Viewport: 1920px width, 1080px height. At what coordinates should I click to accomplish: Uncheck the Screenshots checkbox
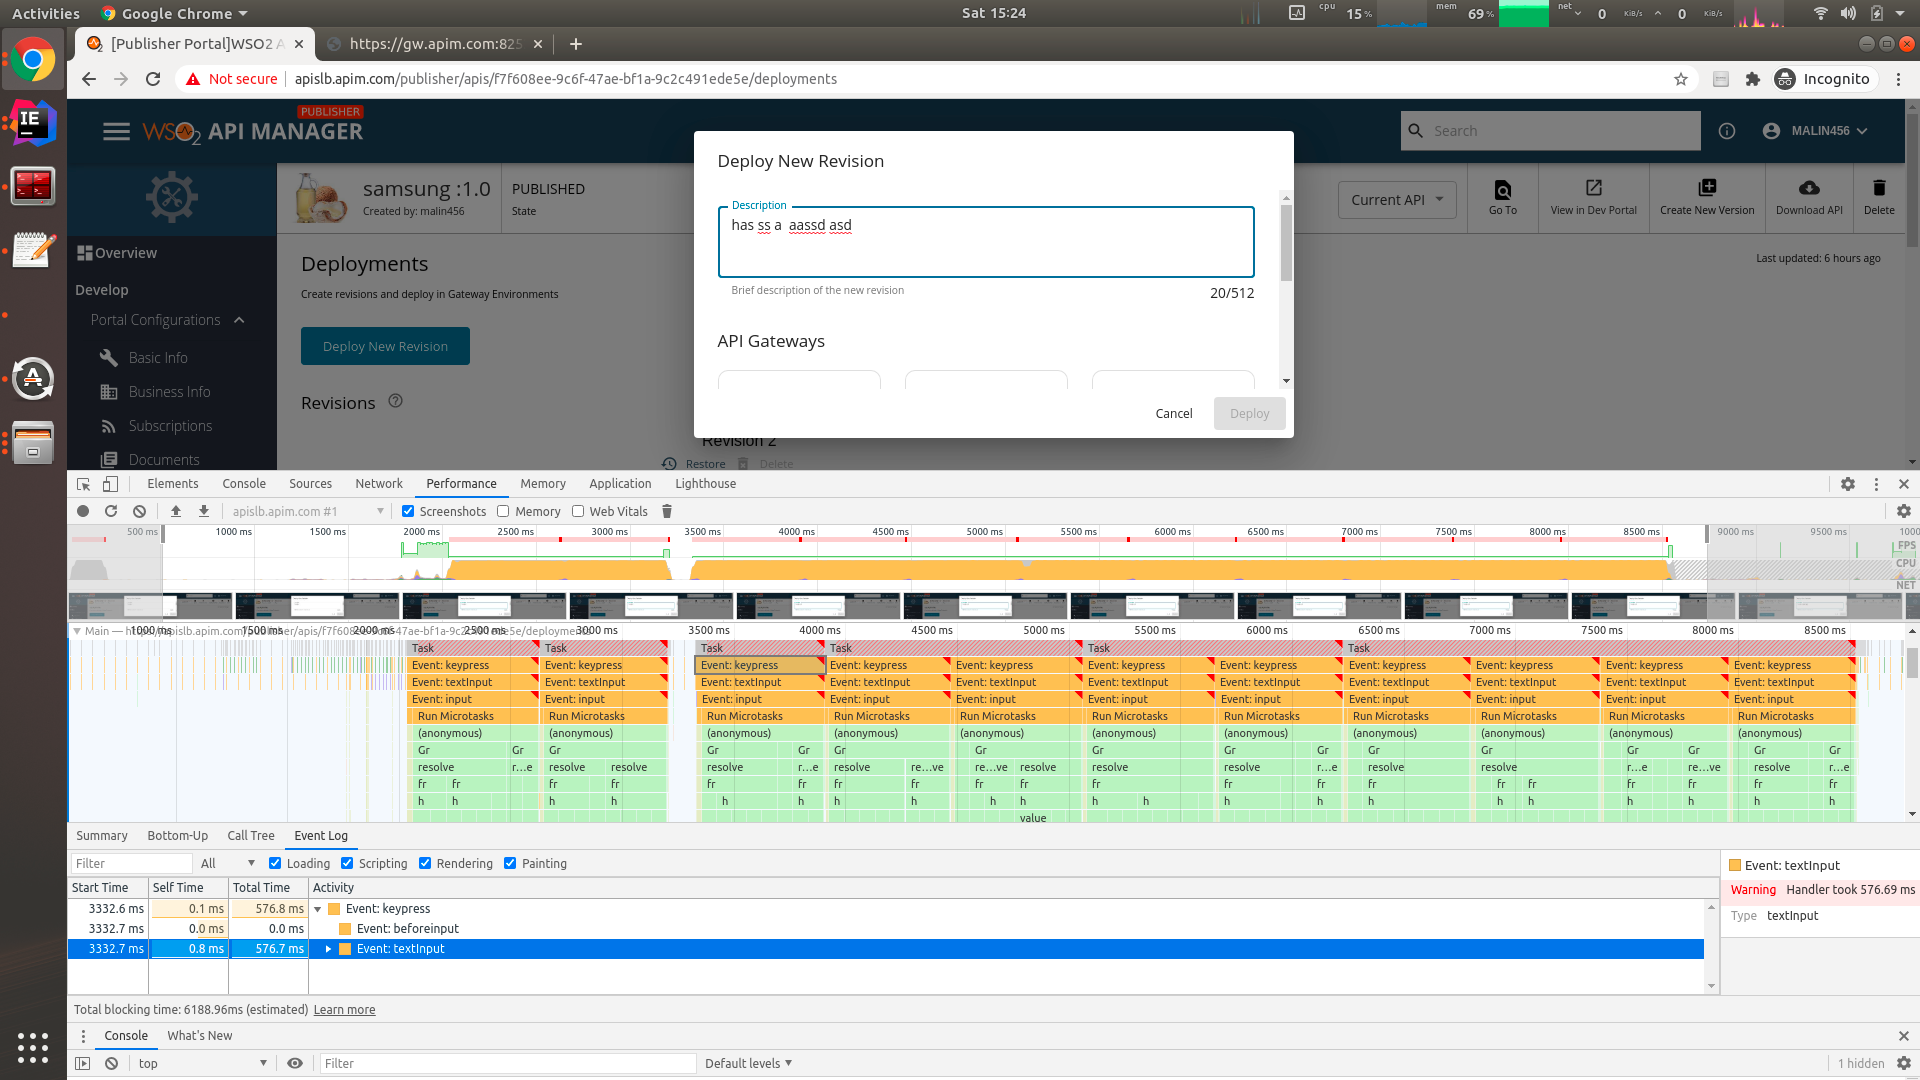pyautogui.click(x=408, y=511)
